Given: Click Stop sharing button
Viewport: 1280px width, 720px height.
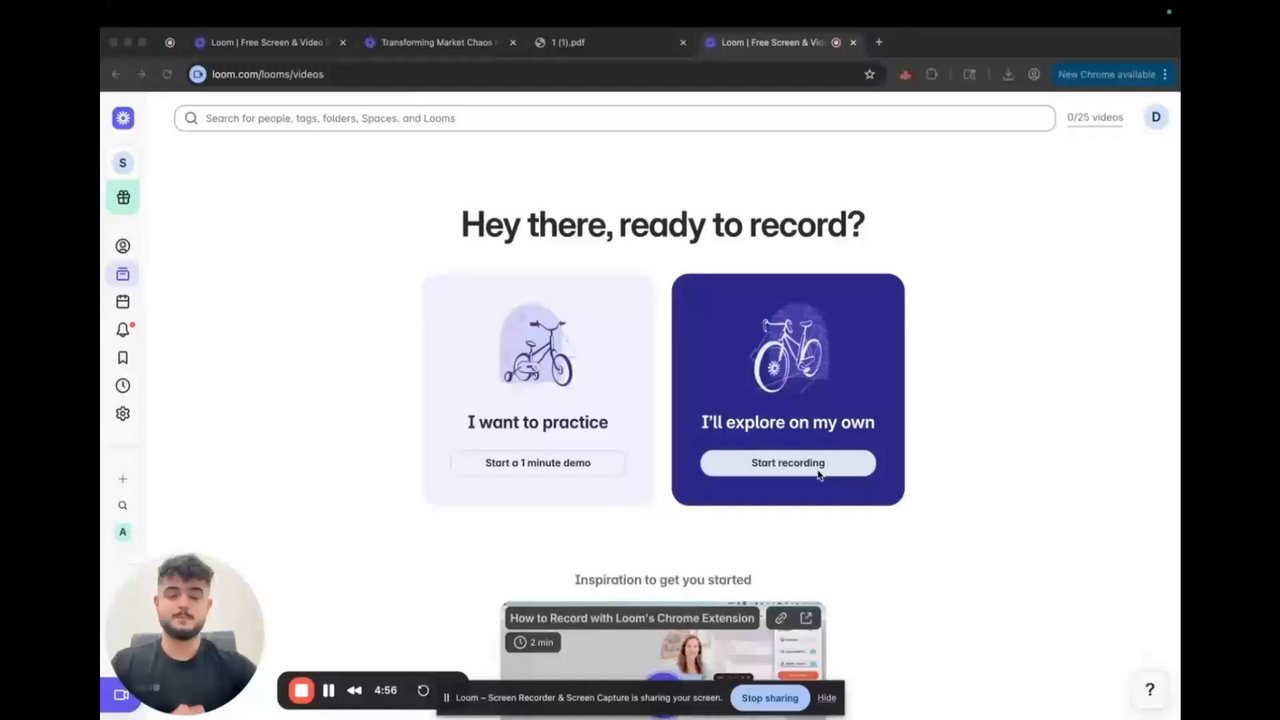Looking at the screenshot, I should click(x=770, y=698).
